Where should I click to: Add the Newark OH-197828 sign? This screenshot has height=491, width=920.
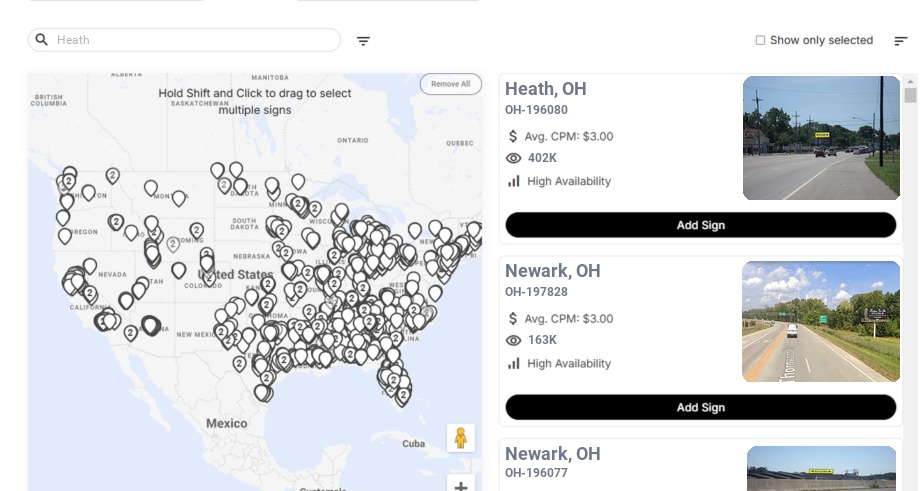700,407
